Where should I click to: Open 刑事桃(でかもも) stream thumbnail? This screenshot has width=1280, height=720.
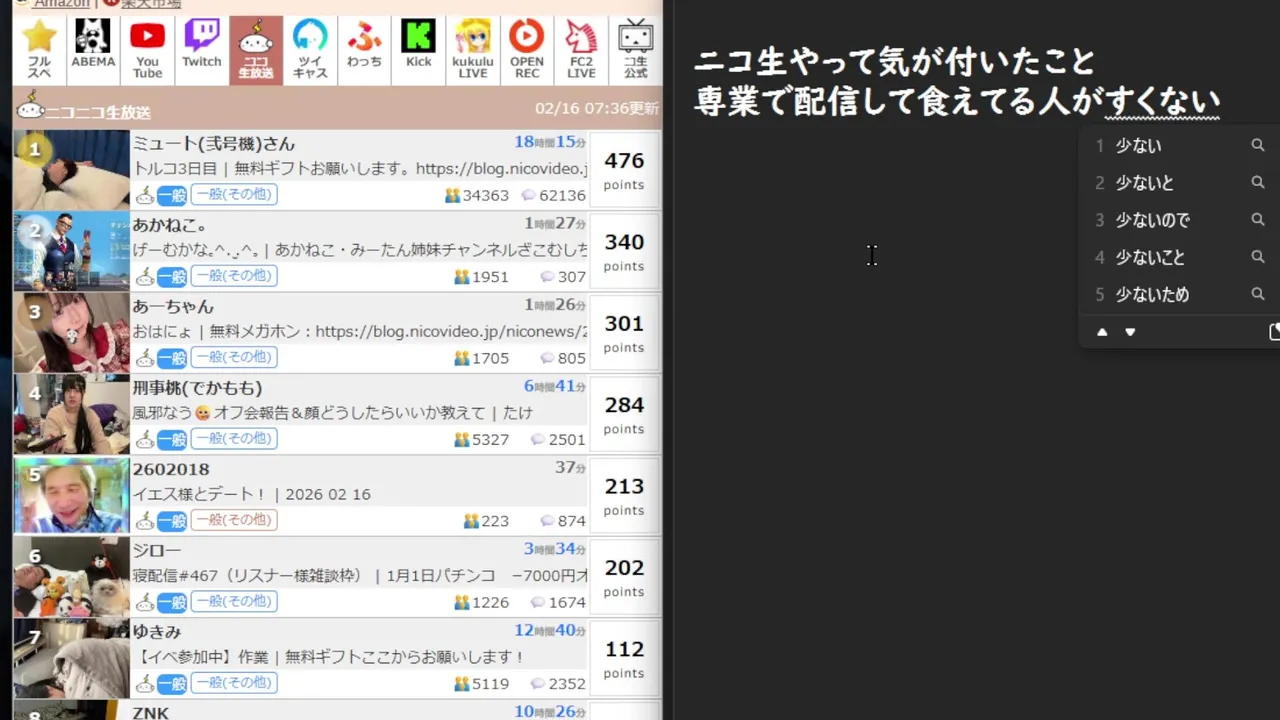point(72,414)
